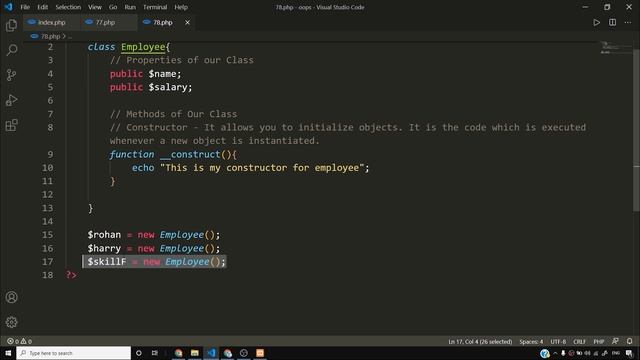Click the ENG language indicator in tray

(x=616, y=353)
